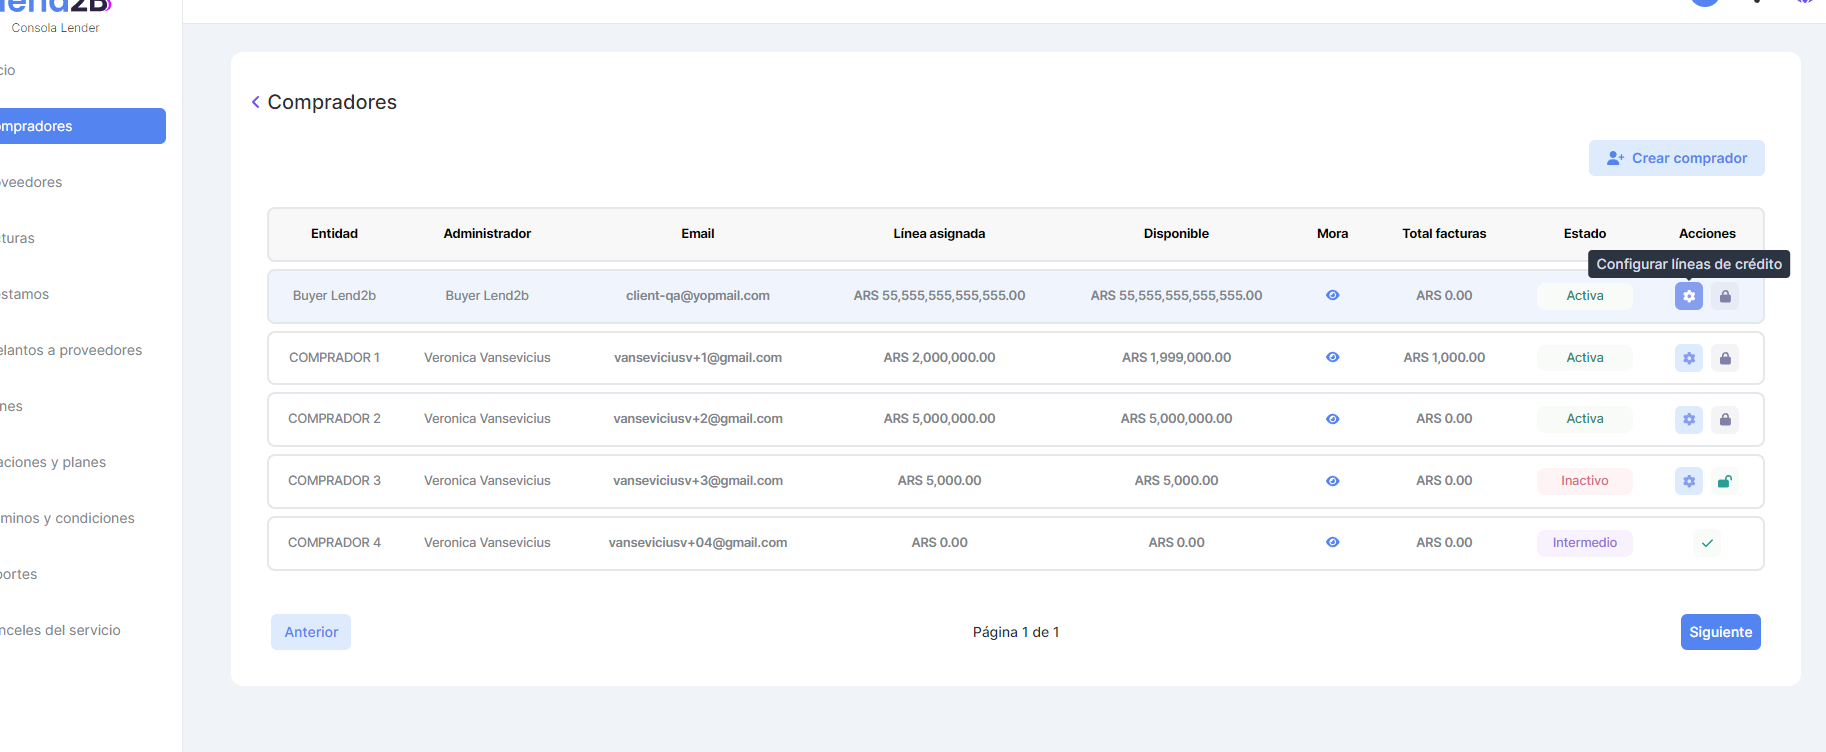Unlock COMPRADOR 3 with the green padlock
Screen dimensions: 1826x752
coord(1725,481)
